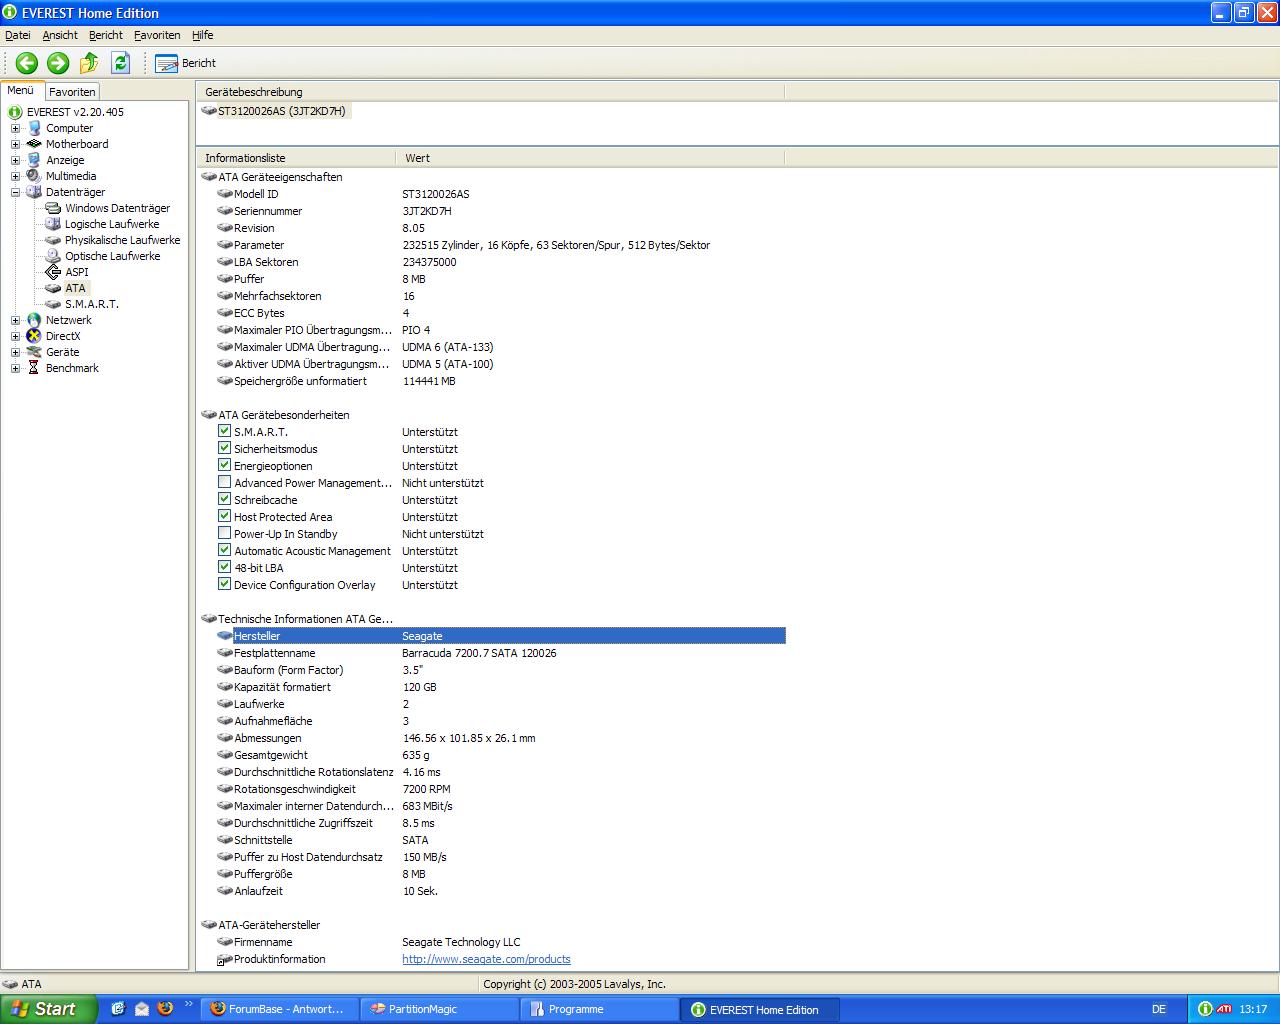Expand the Computer tree node
Screen dimensions: 1280x1024
[x=15, y=128]
